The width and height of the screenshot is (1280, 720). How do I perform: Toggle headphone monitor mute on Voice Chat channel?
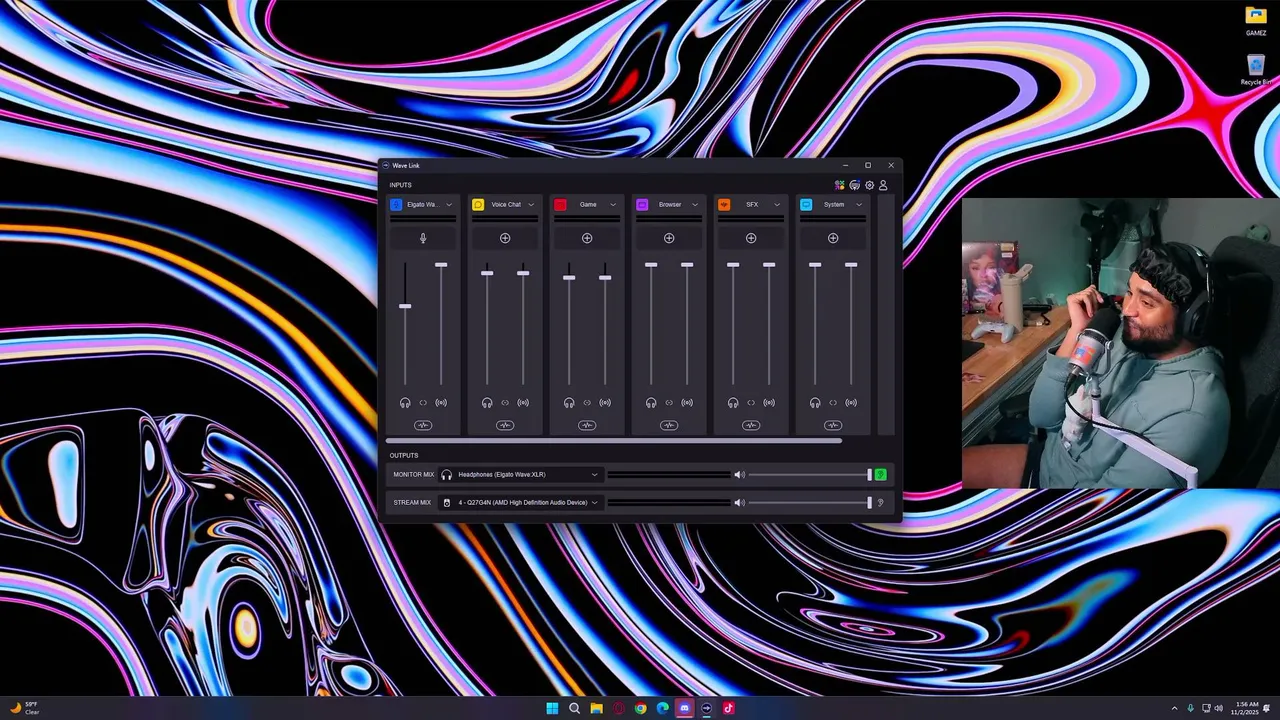click(487, 402)
